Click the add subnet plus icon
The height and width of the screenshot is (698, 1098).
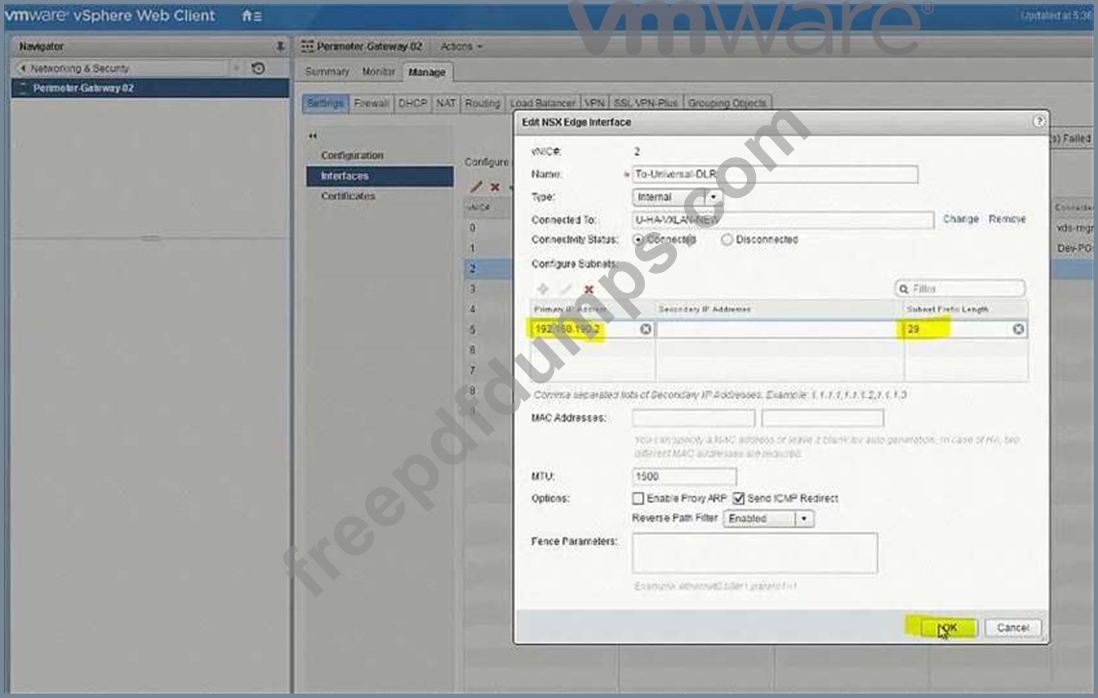pos(543,288)
